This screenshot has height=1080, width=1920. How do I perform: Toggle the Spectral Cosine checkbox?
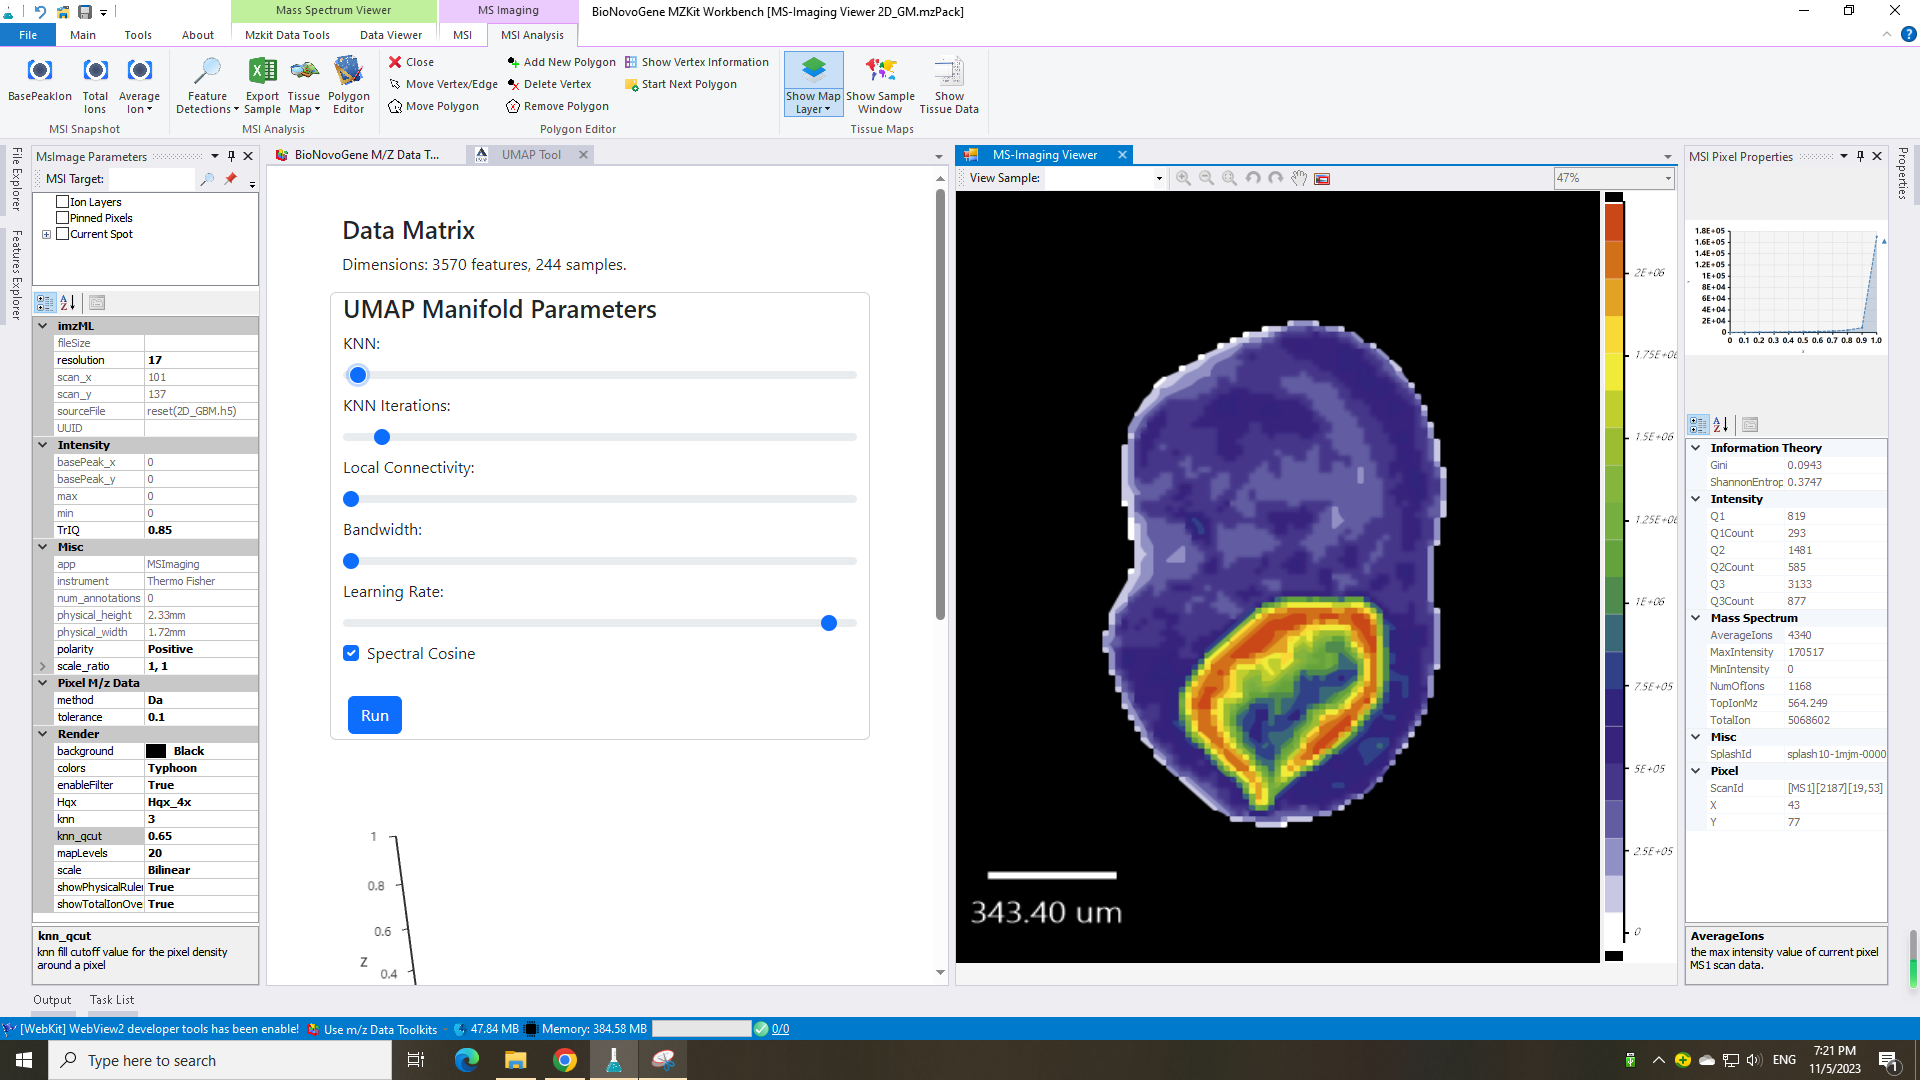click(351, 653)
